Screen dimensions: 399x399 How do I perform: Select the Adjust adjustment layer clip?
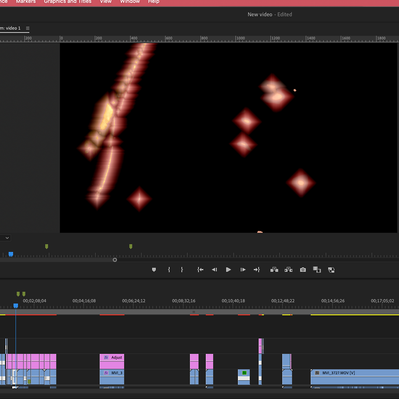tap(112, 361)
